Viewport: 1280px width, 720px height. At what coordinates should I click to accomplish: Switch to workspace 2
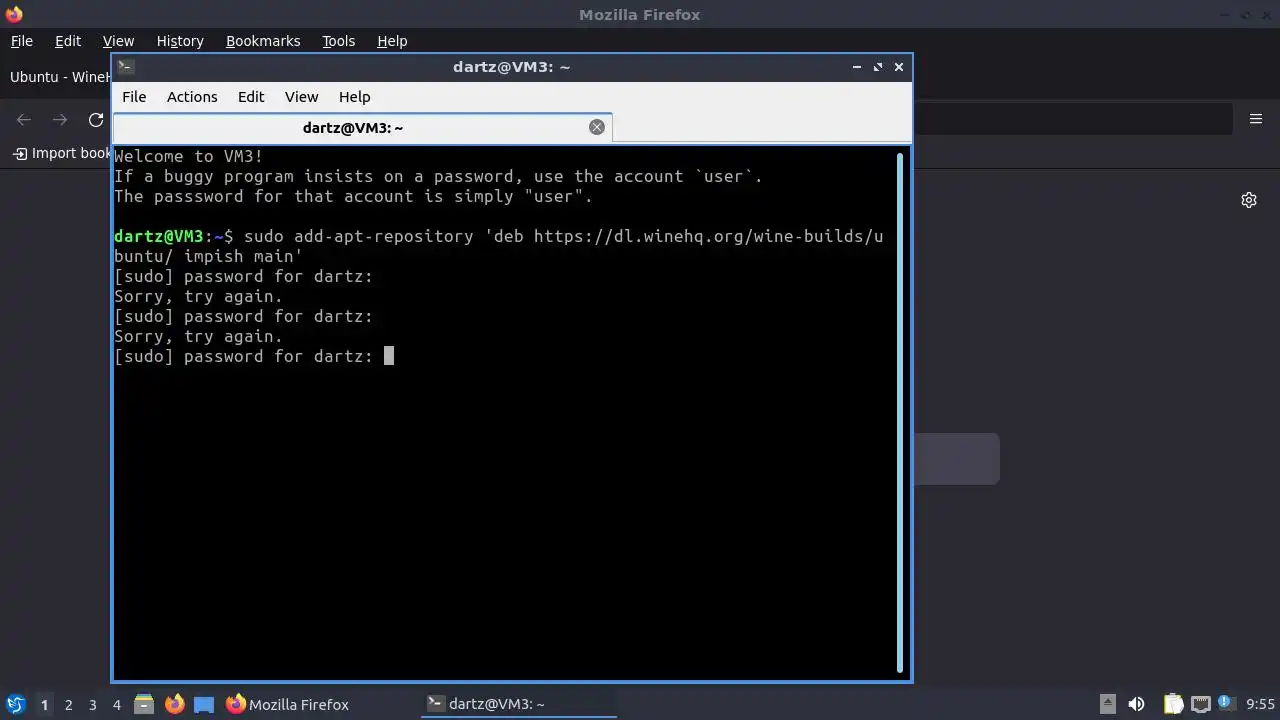click(x=68, y=705)
